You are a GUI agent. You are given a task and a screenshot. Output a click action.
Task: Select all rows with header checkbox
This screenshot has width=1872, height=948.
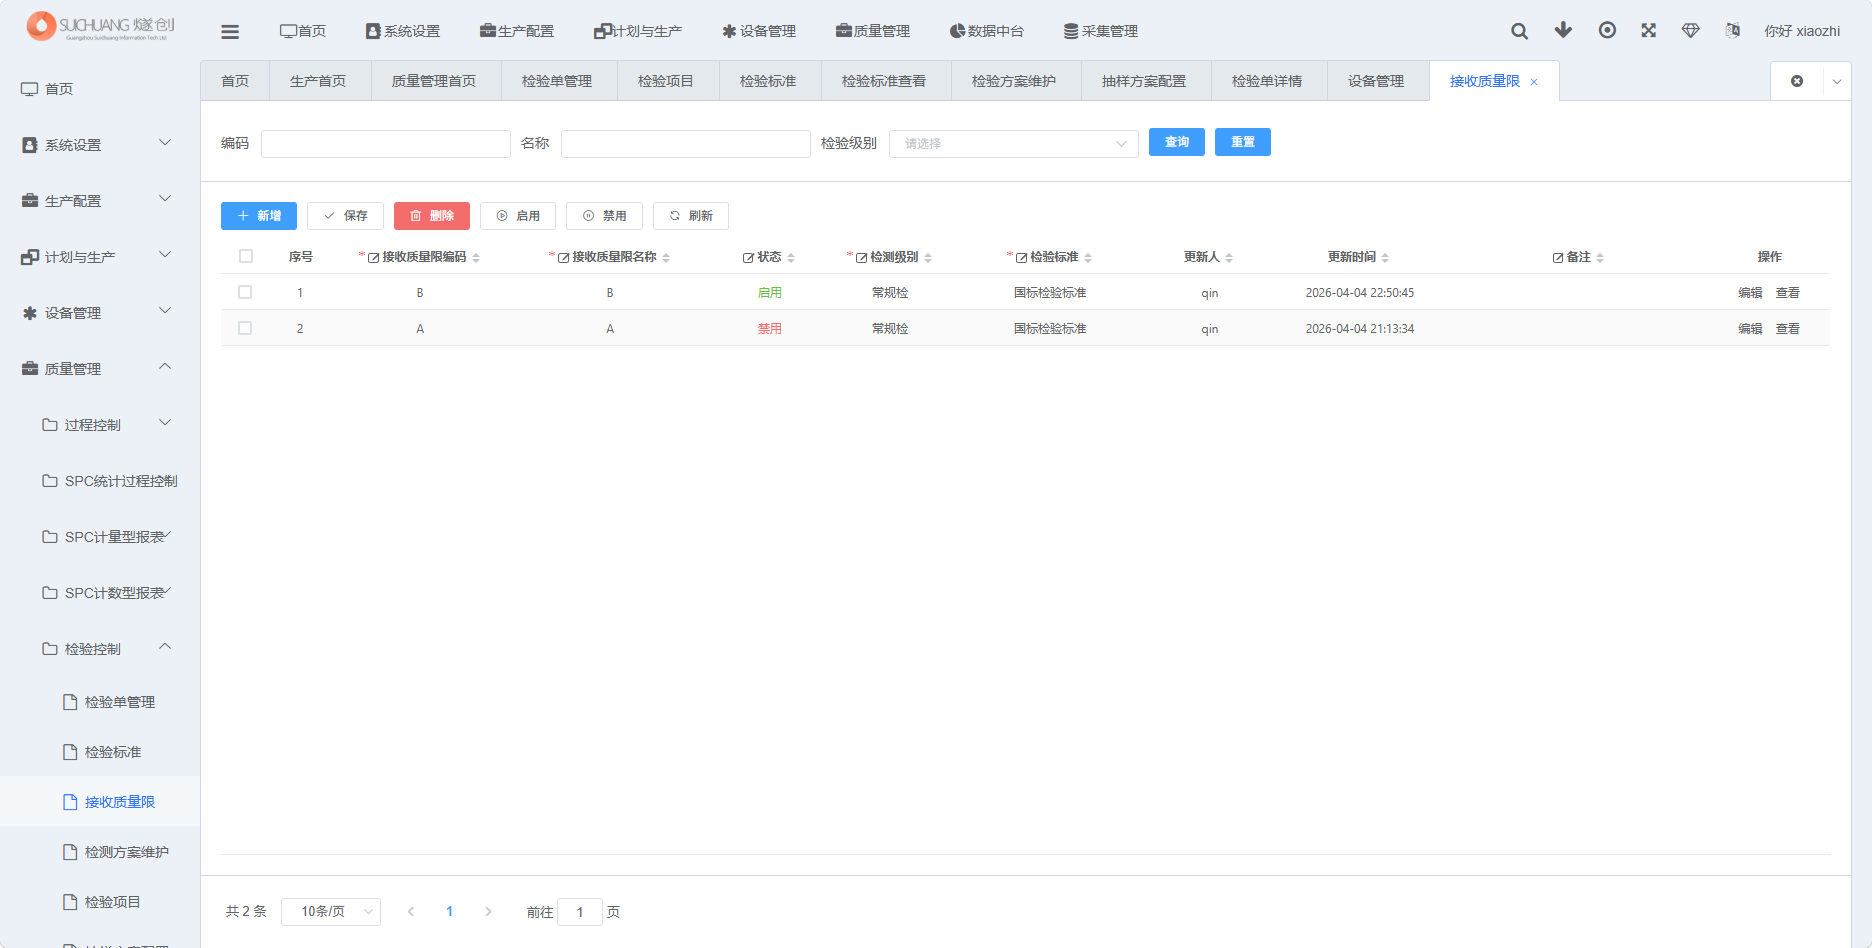coord(246,256)
